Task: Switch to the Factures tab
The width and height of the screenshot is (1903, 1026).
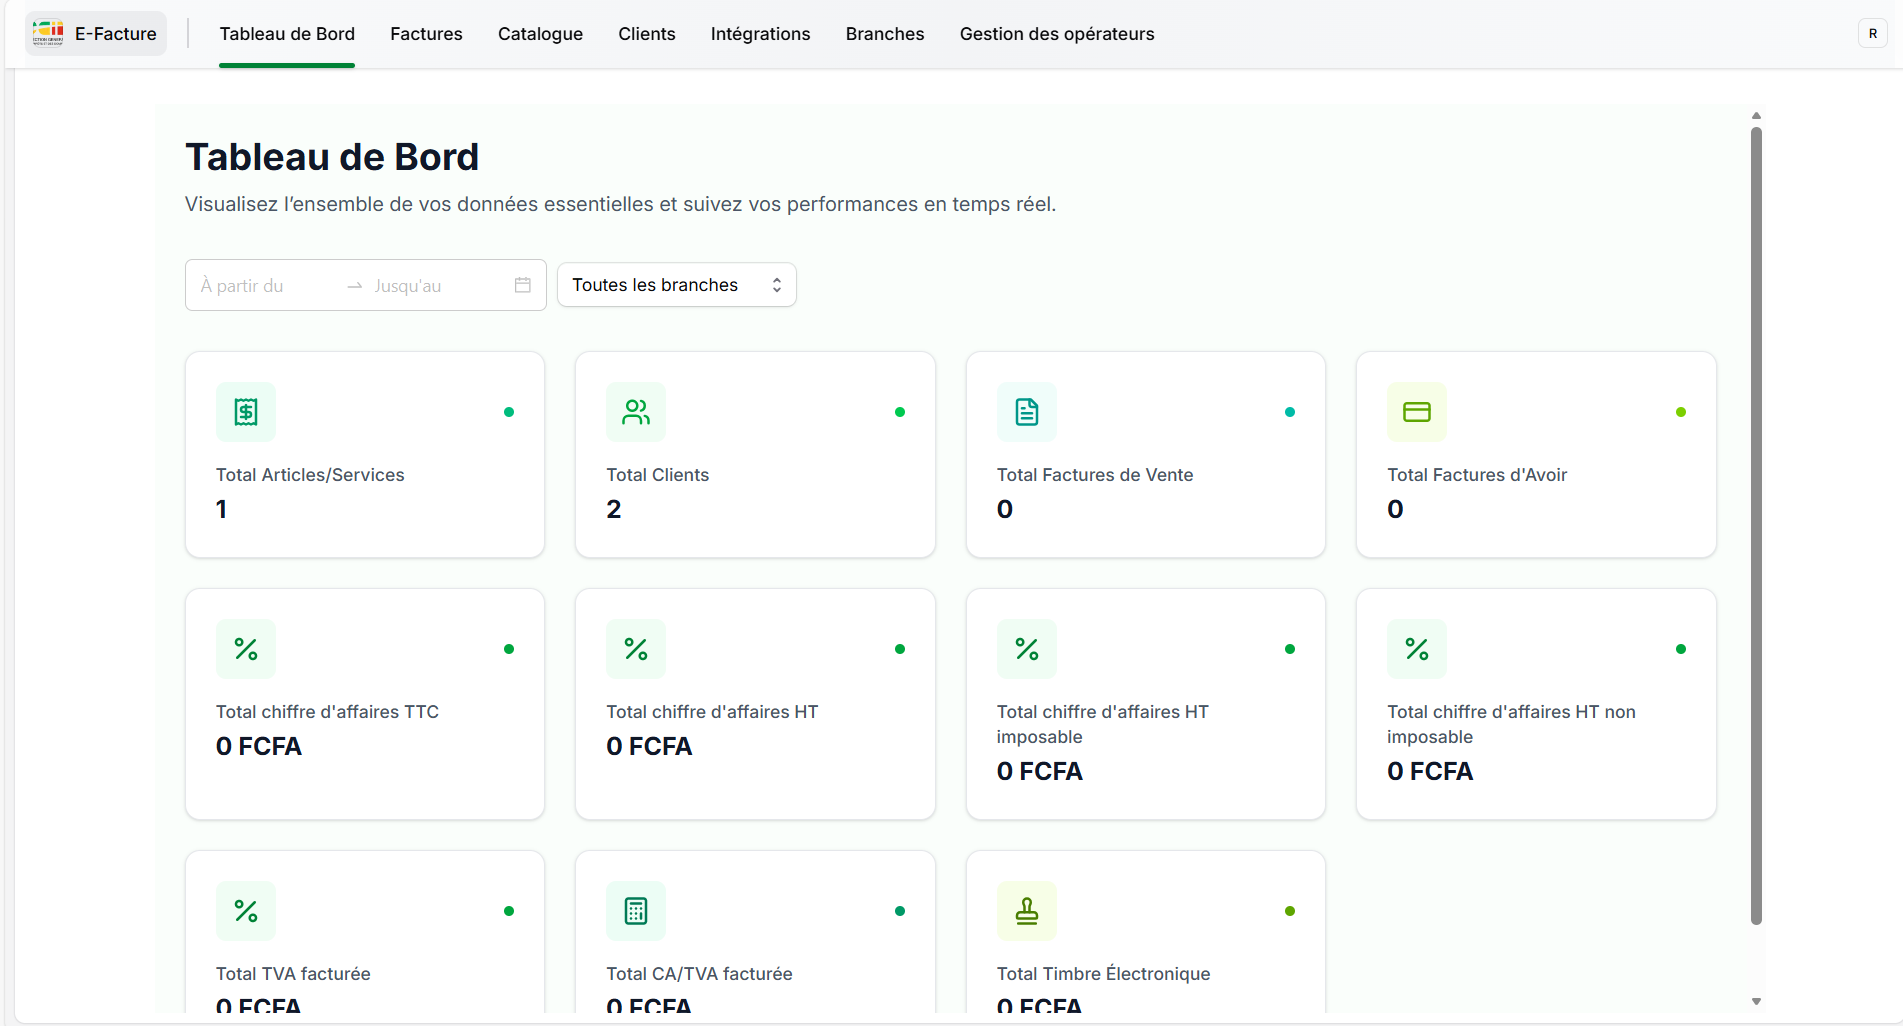Action: 426,33
